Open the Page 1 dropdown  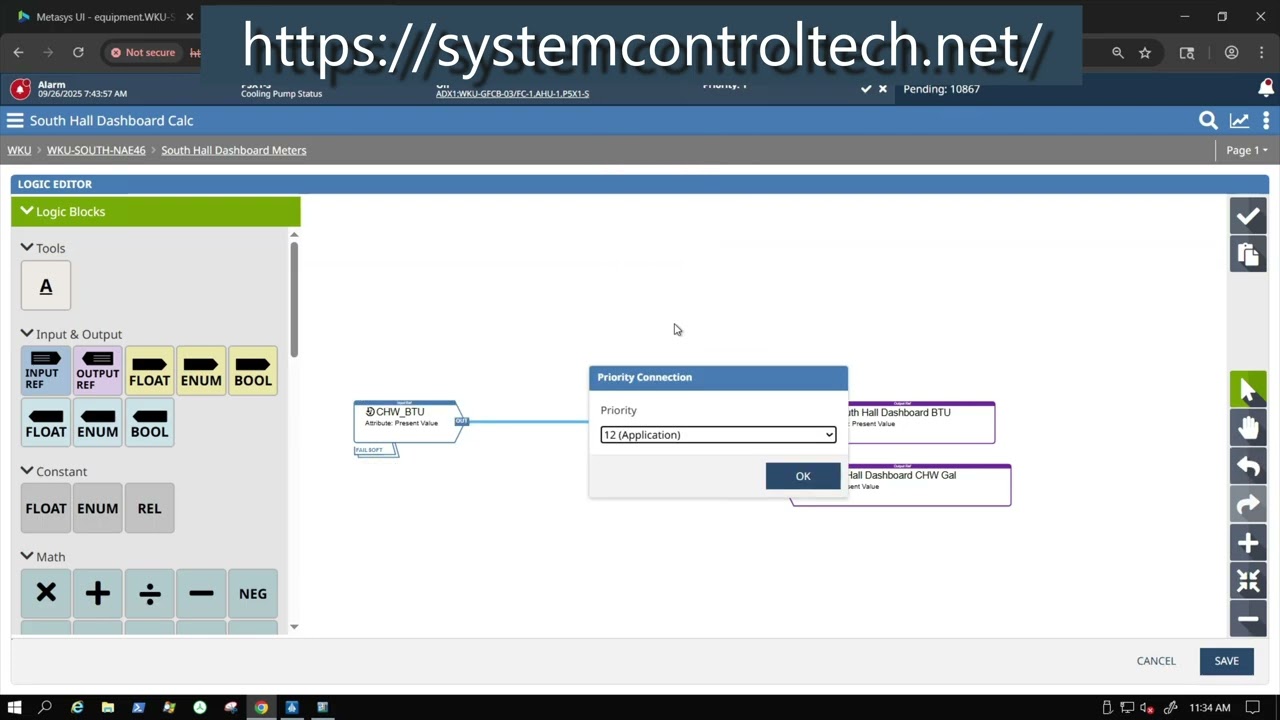pyautogui.click(x=1247, y=150)
